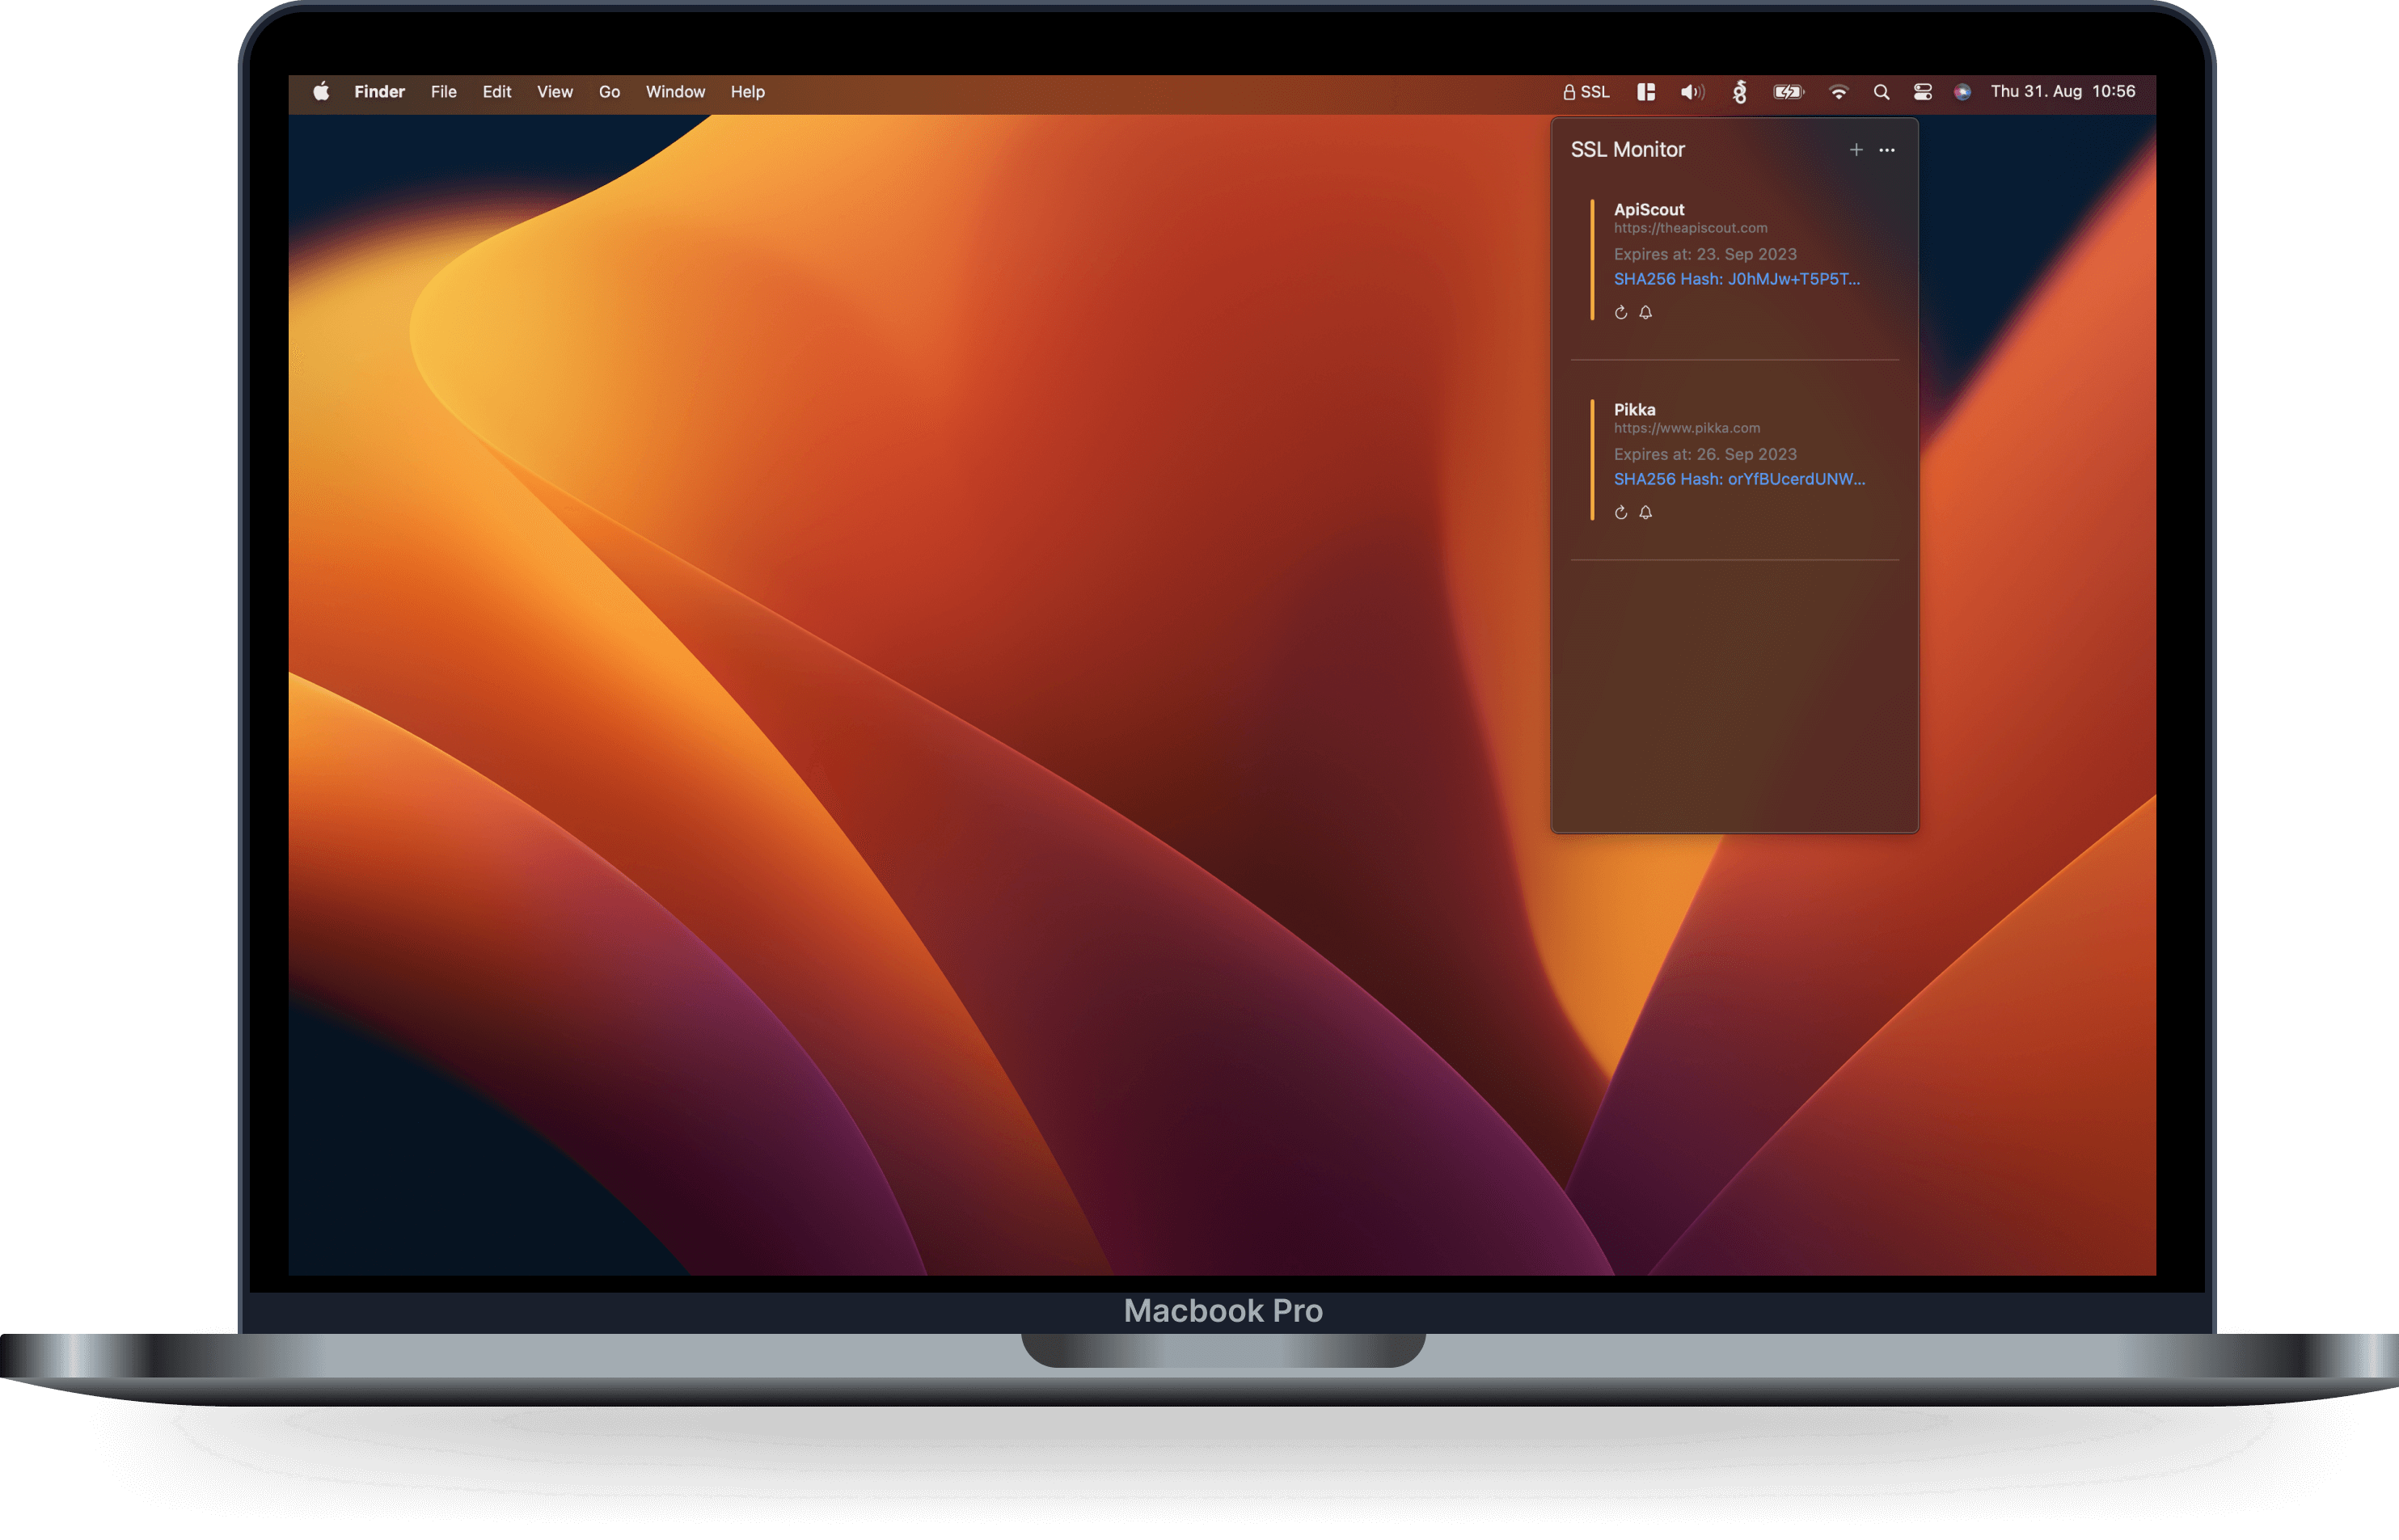Open the Go menu
Screen dimensions: 2399x1540
[x=609, y=92]
